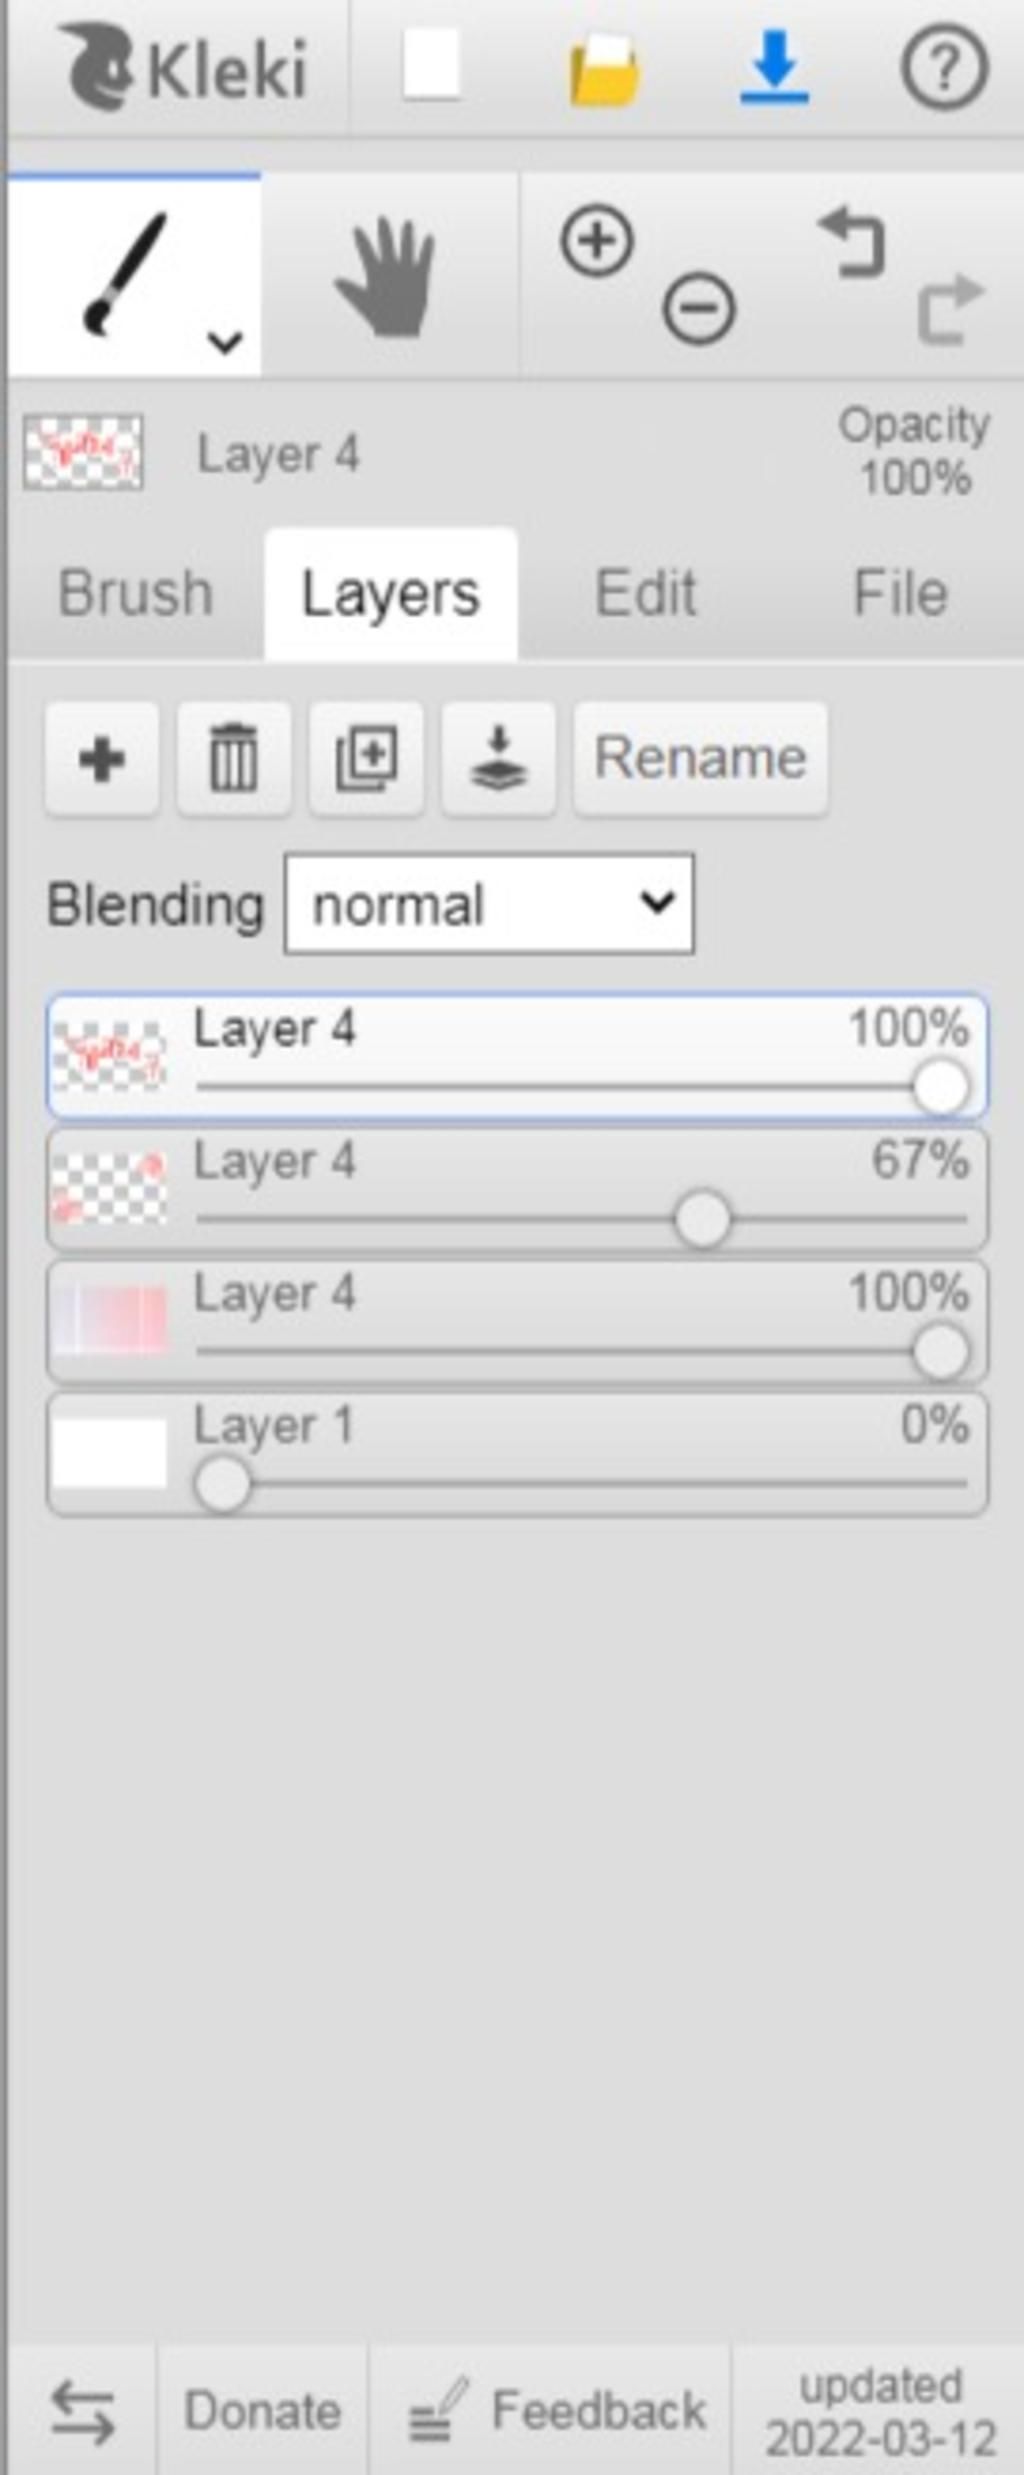Screen dimensions: 1024x2475
Task: Delete layer using trash icon
Action: 234,759
